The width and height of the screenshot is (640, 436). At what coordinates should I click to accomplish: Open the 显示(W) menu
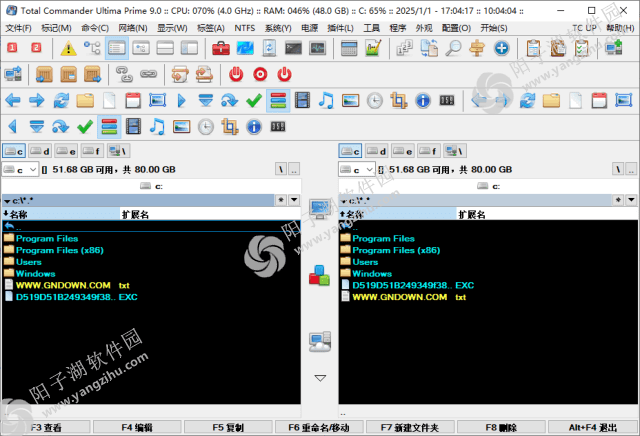(172, 28)
